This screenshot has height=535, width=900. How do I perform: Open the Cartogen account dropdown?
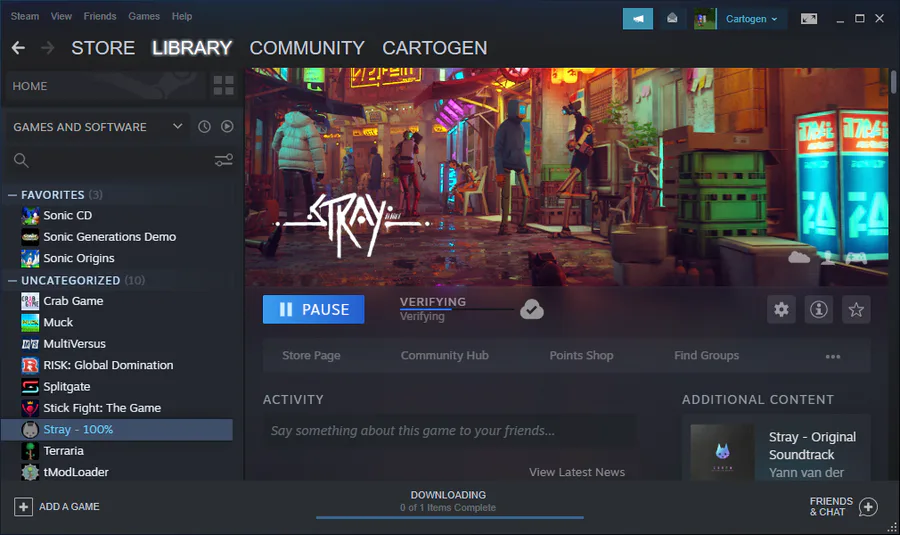click(x=751, y=19)
